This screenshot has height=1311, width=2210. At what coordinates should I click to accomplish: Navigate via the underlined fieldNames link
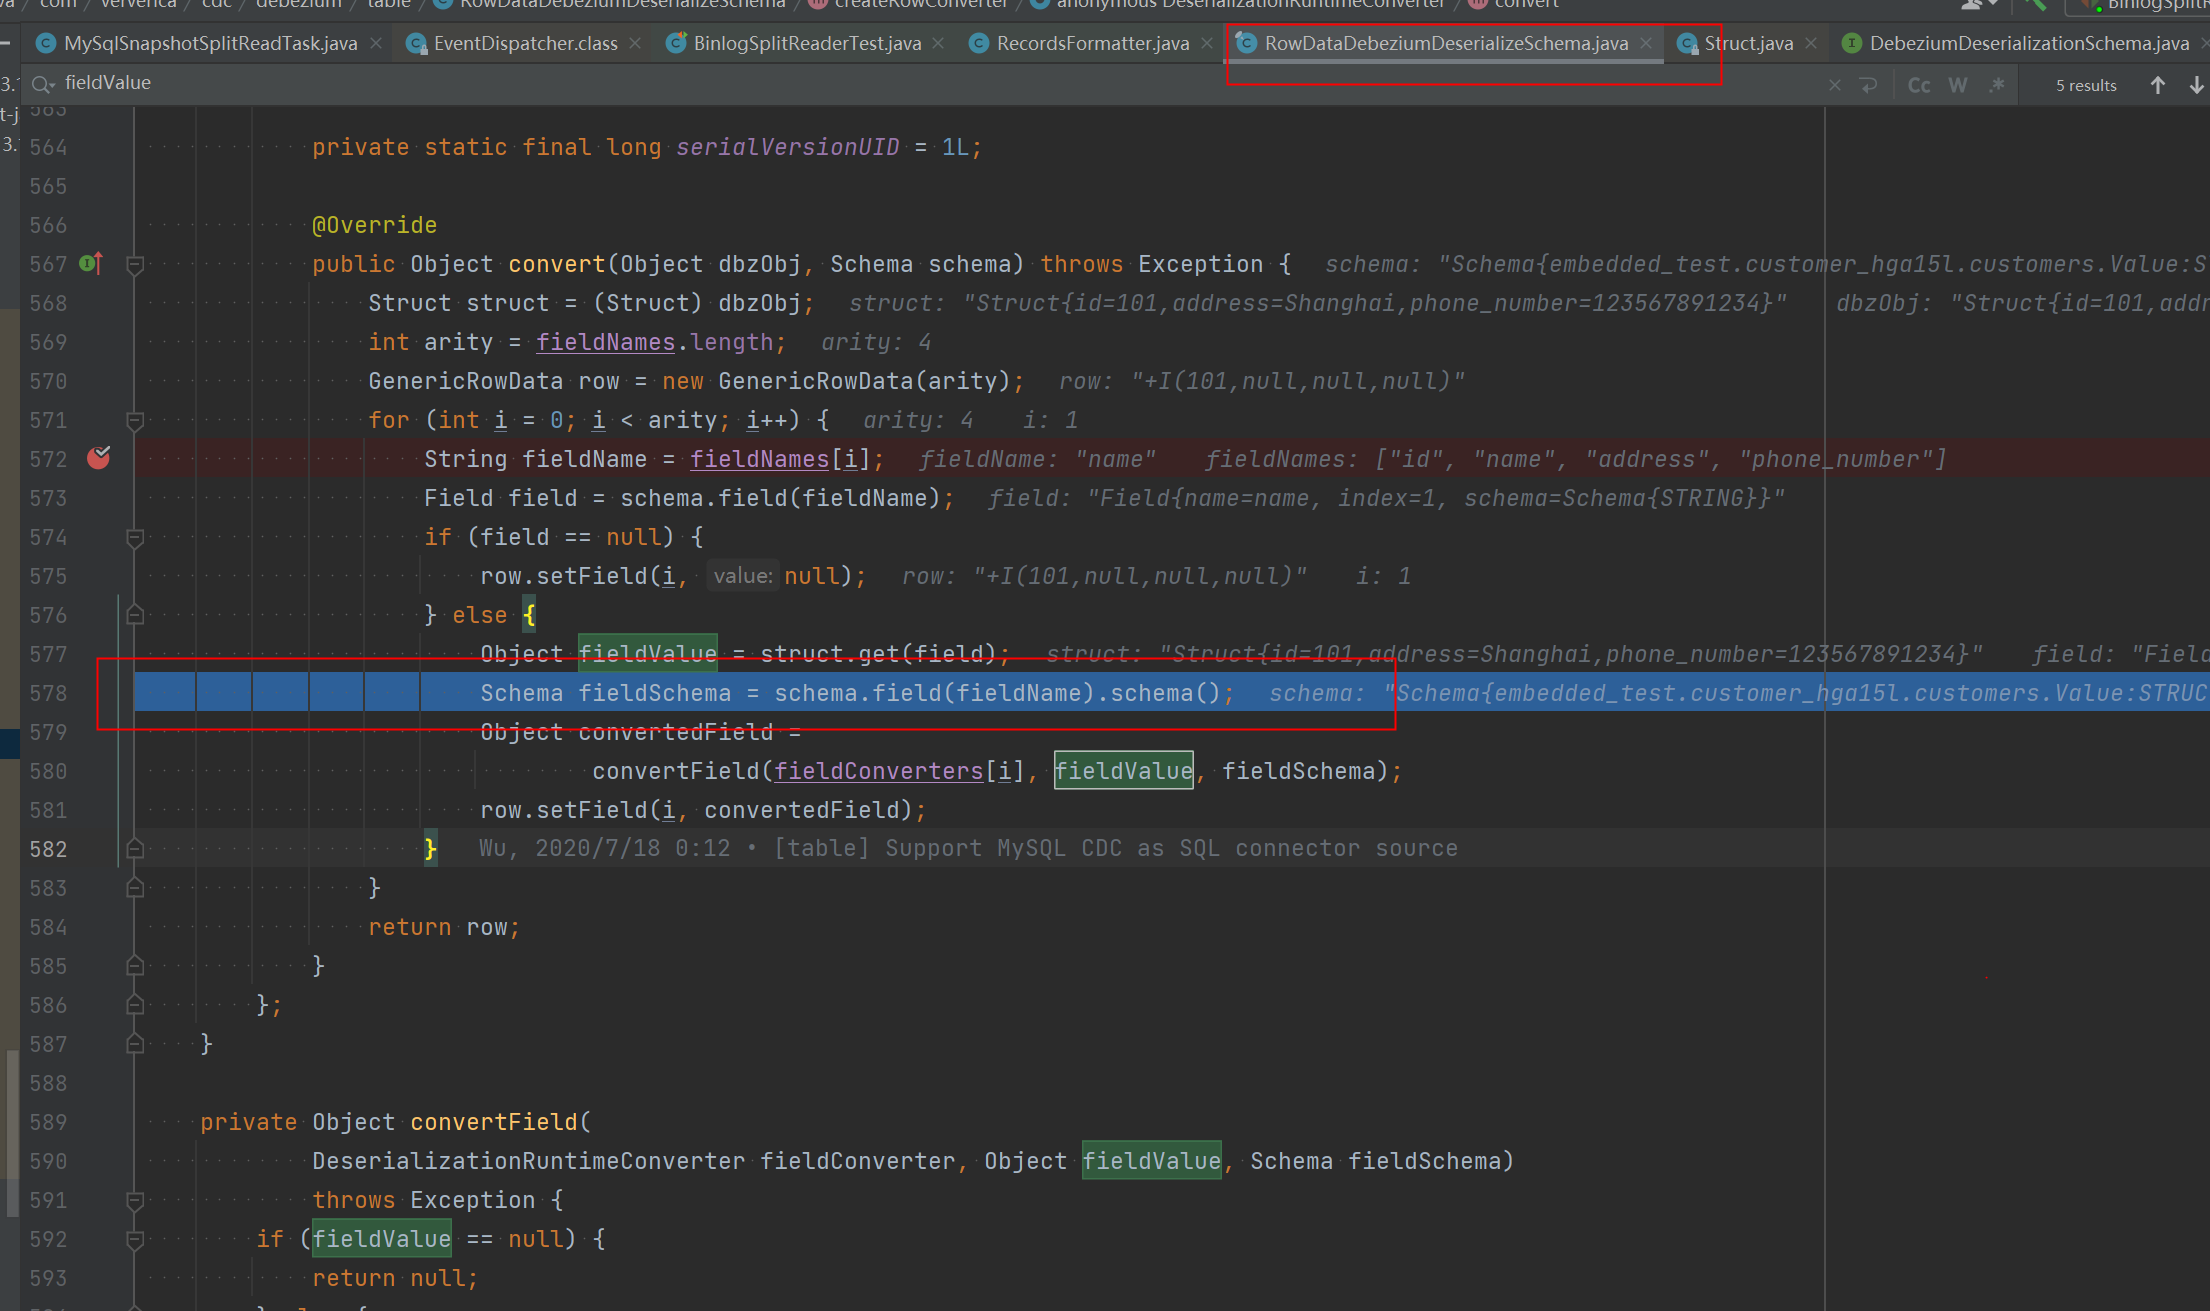[x=605, y=341]
